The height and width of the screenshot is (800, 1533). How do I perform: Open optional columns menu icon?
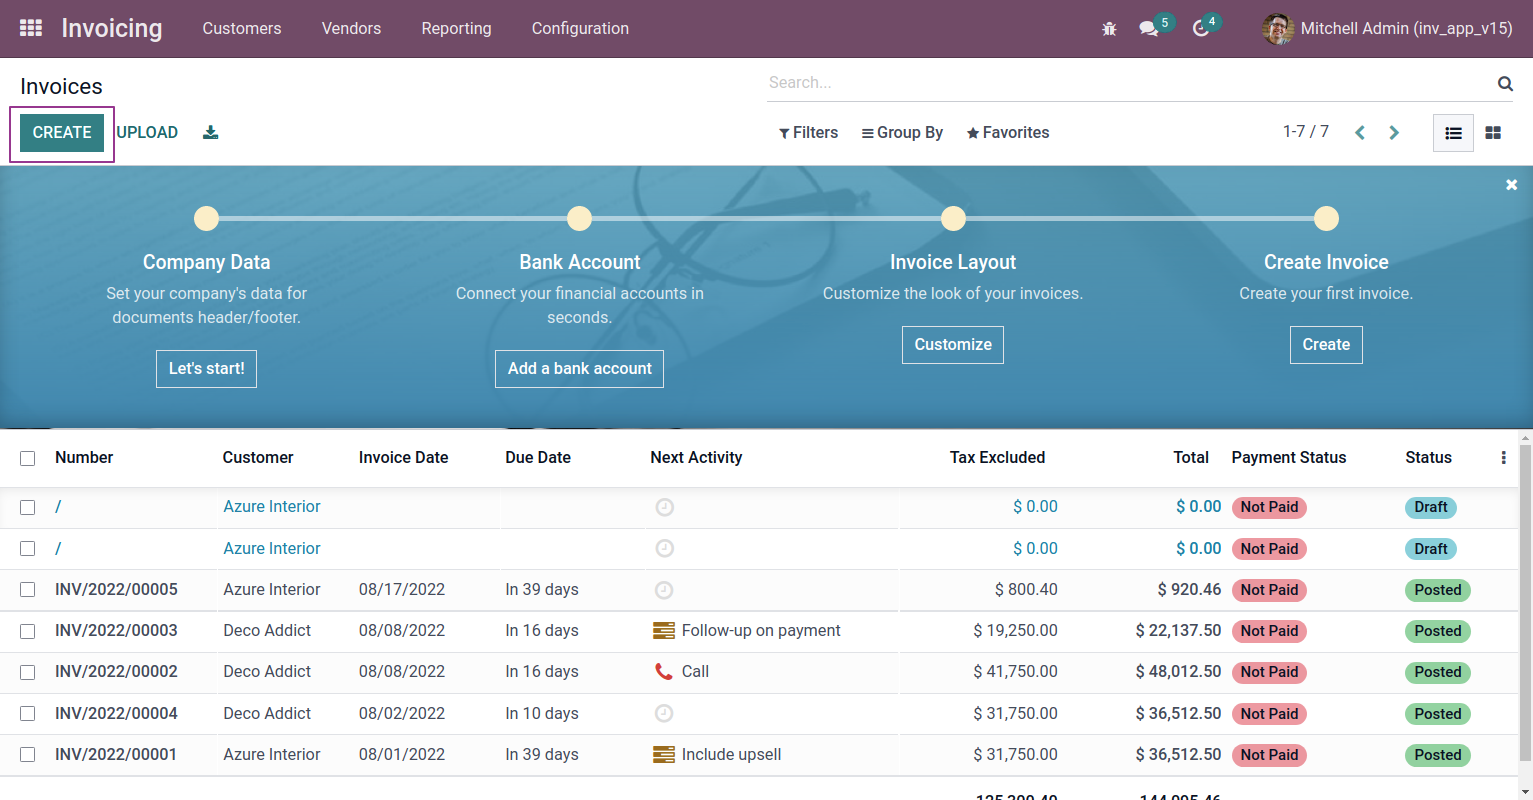(1503, 458)
